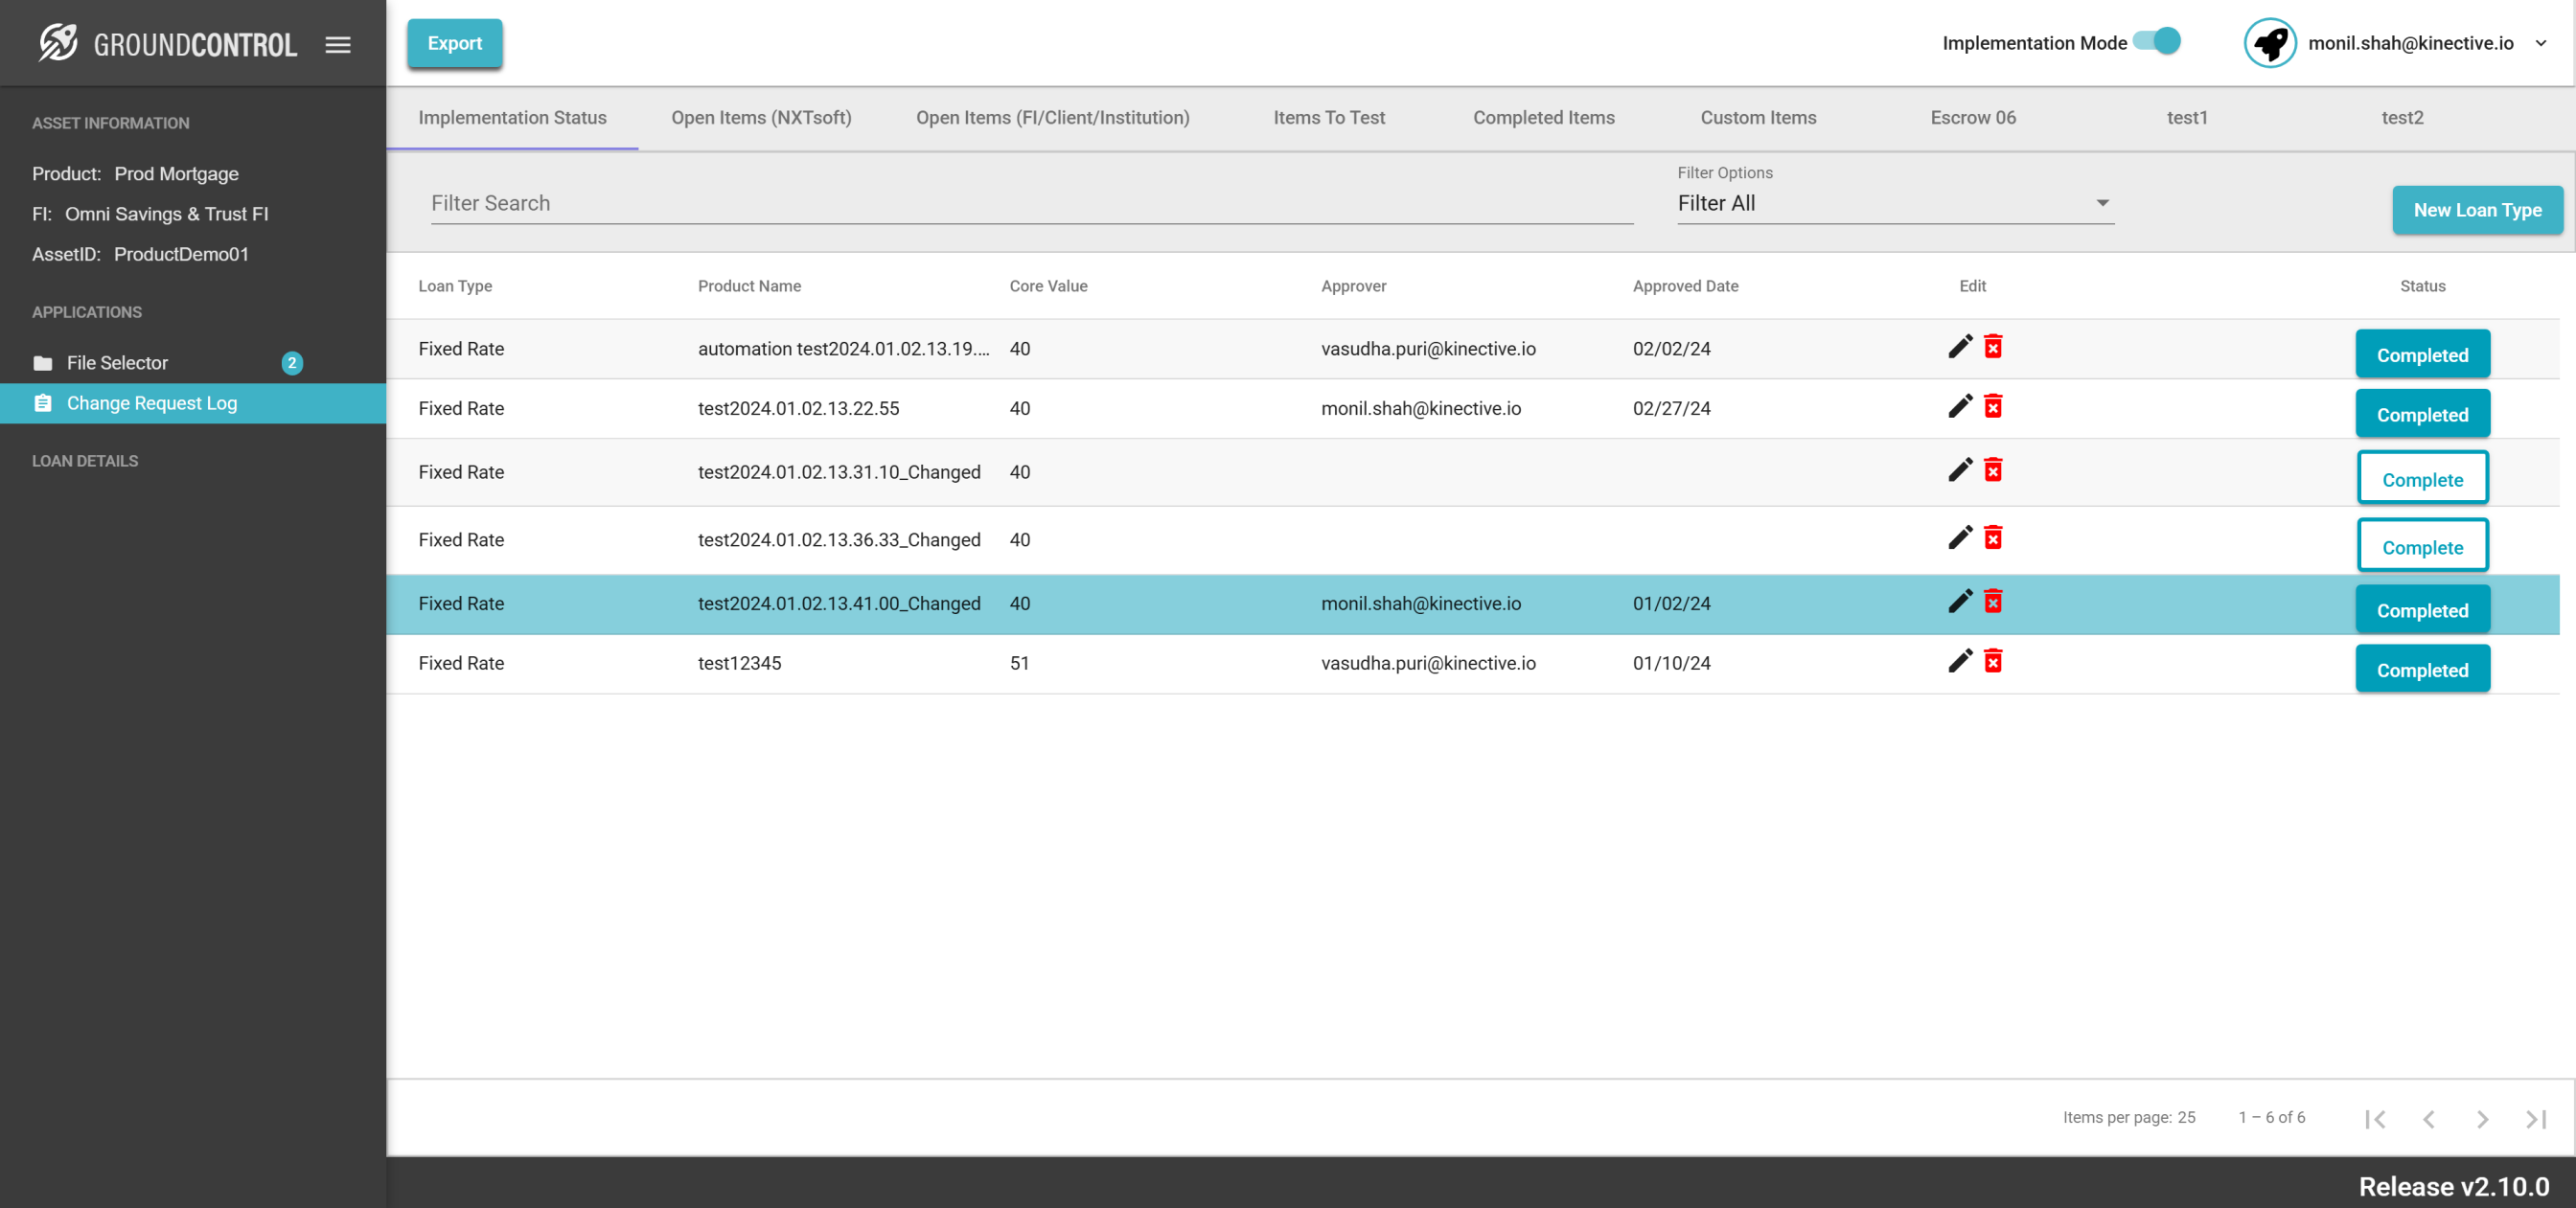Expand the monil.shah@kinective.io user menu
Viewport: 2576px width, 1208px height.
[2541, 43]
